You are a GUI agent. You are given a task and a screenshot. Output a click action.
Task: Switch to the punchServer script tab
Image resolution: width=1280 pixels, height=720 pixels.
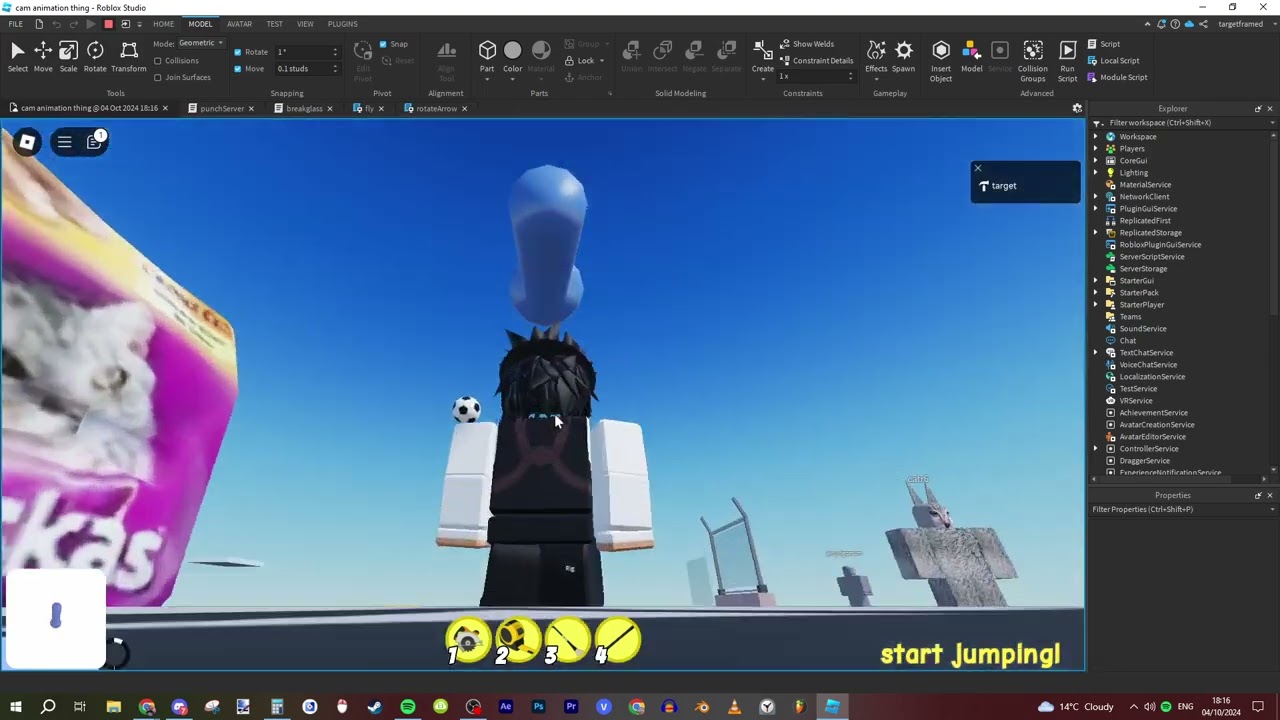[221, 108]
